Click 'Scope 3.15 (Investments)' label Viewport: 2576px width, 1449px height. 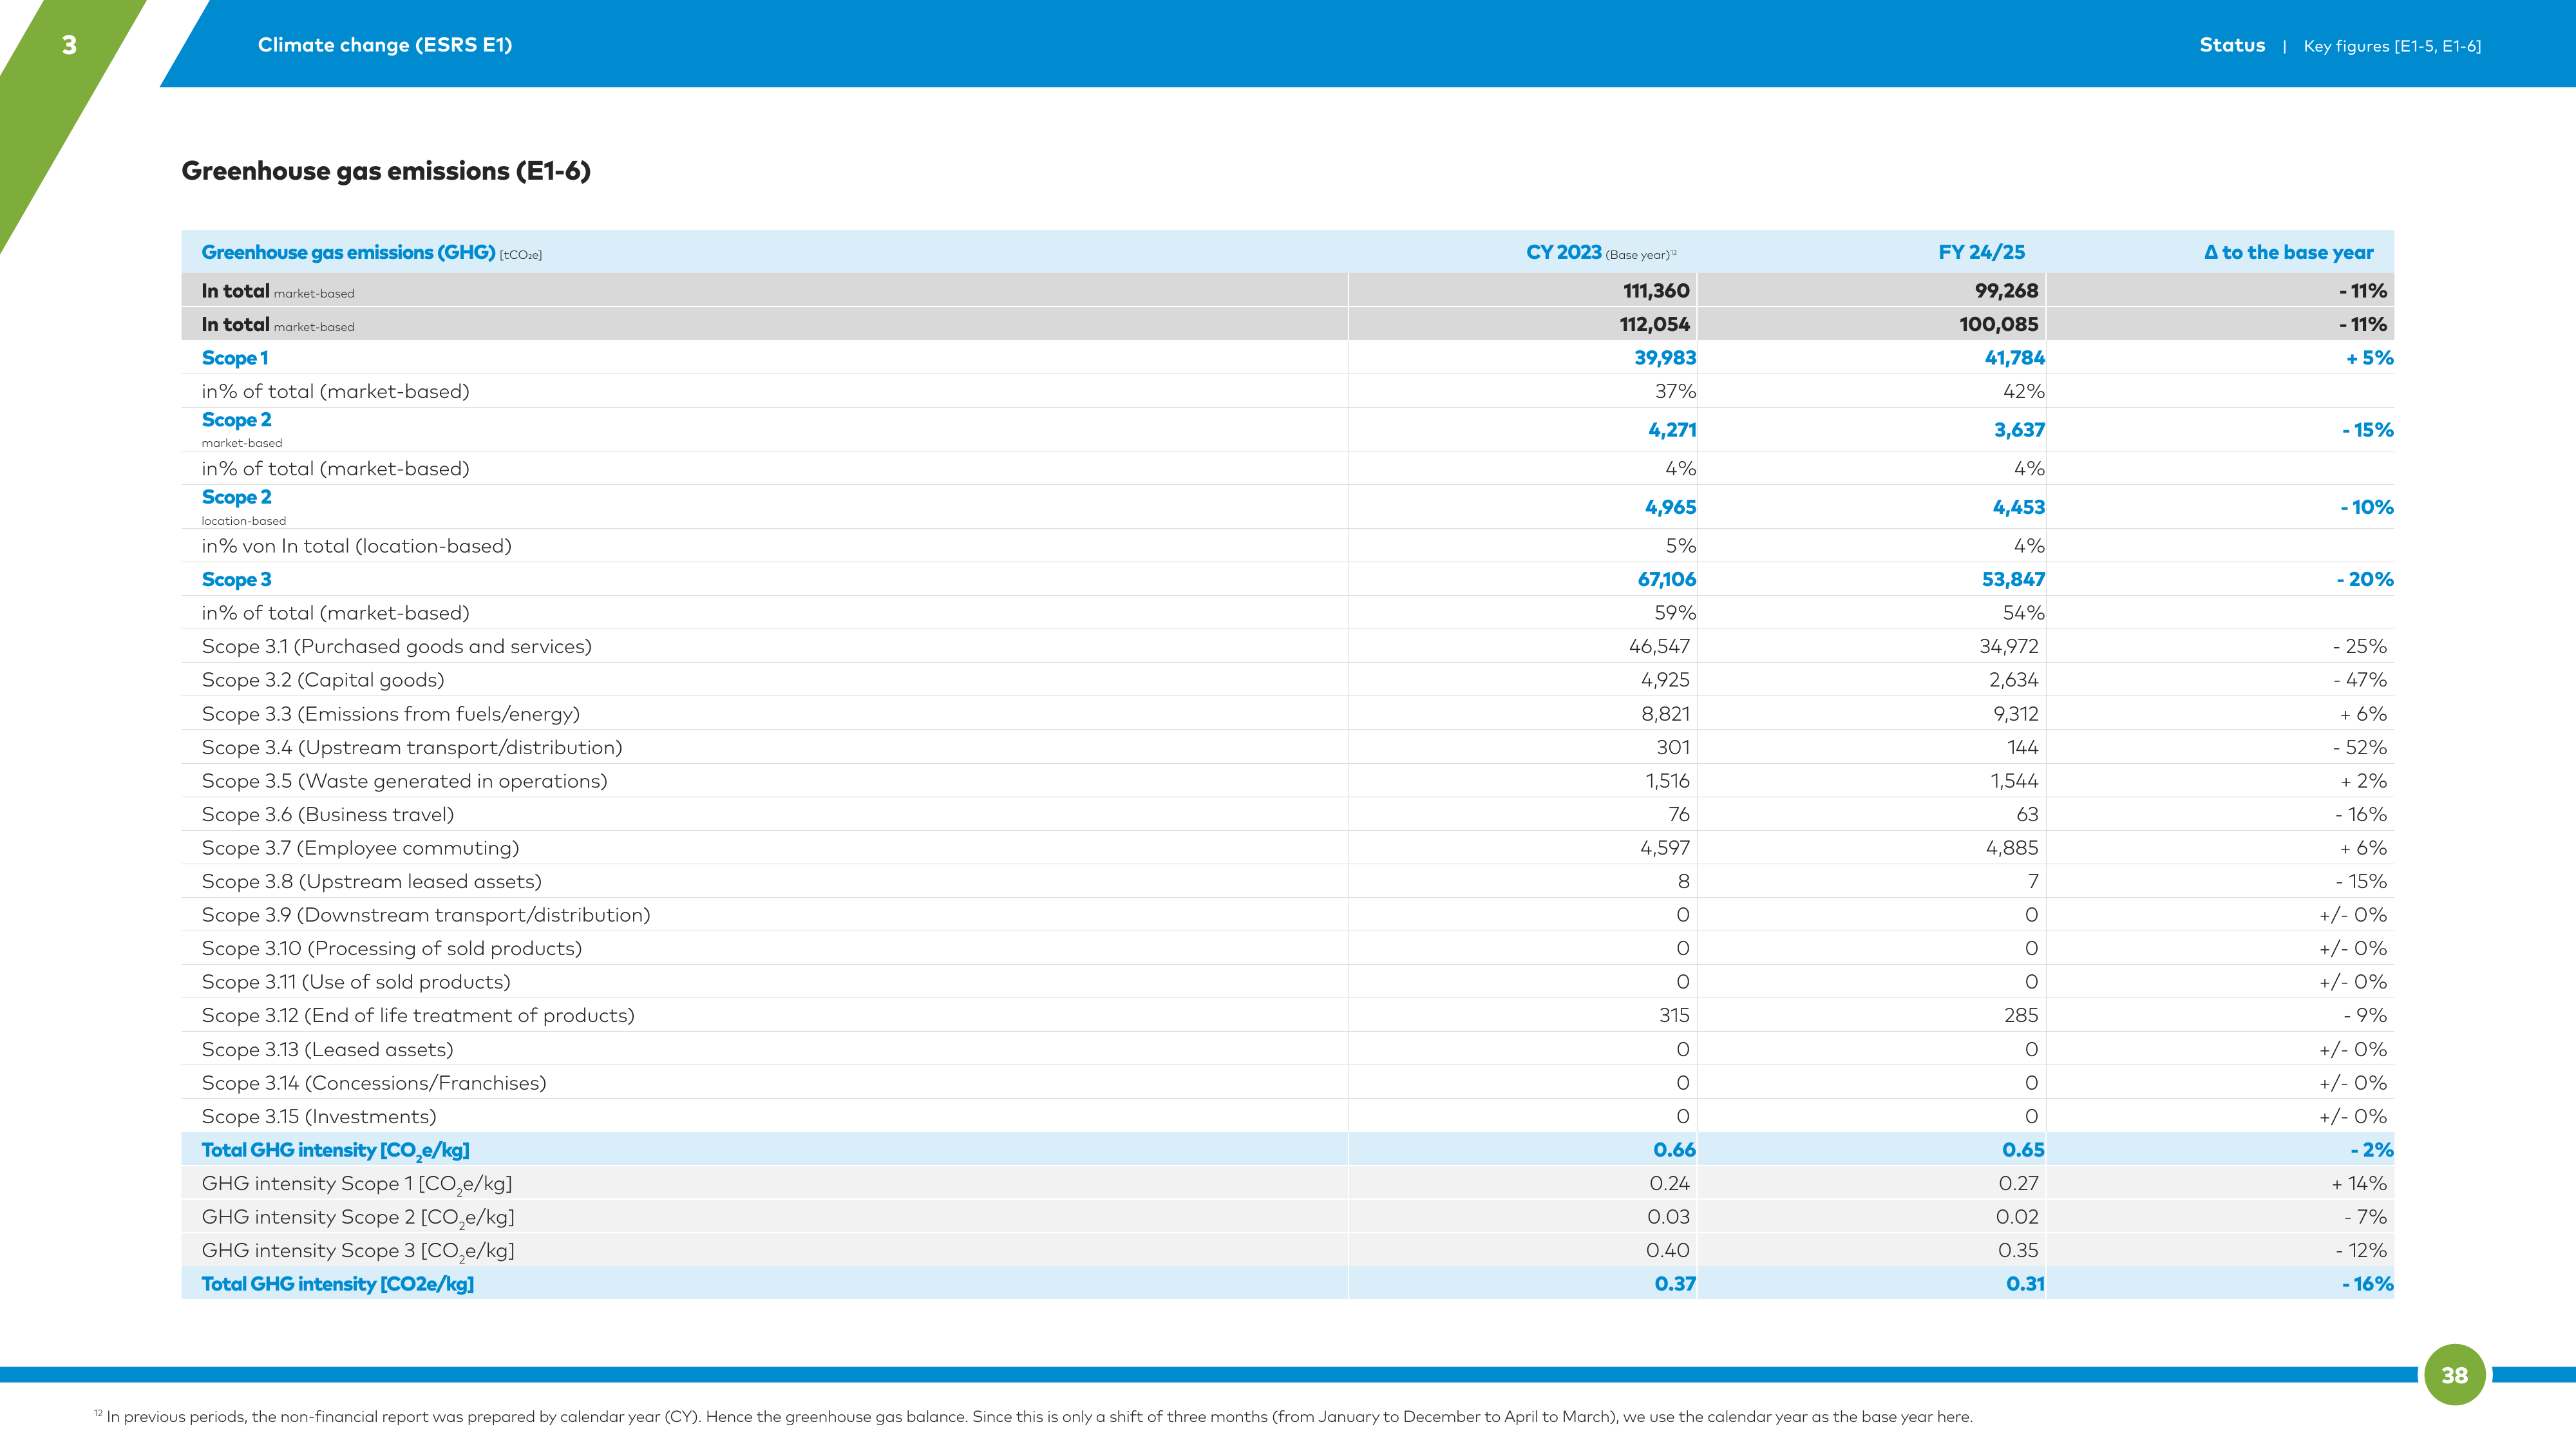[x=319, y=1116]
